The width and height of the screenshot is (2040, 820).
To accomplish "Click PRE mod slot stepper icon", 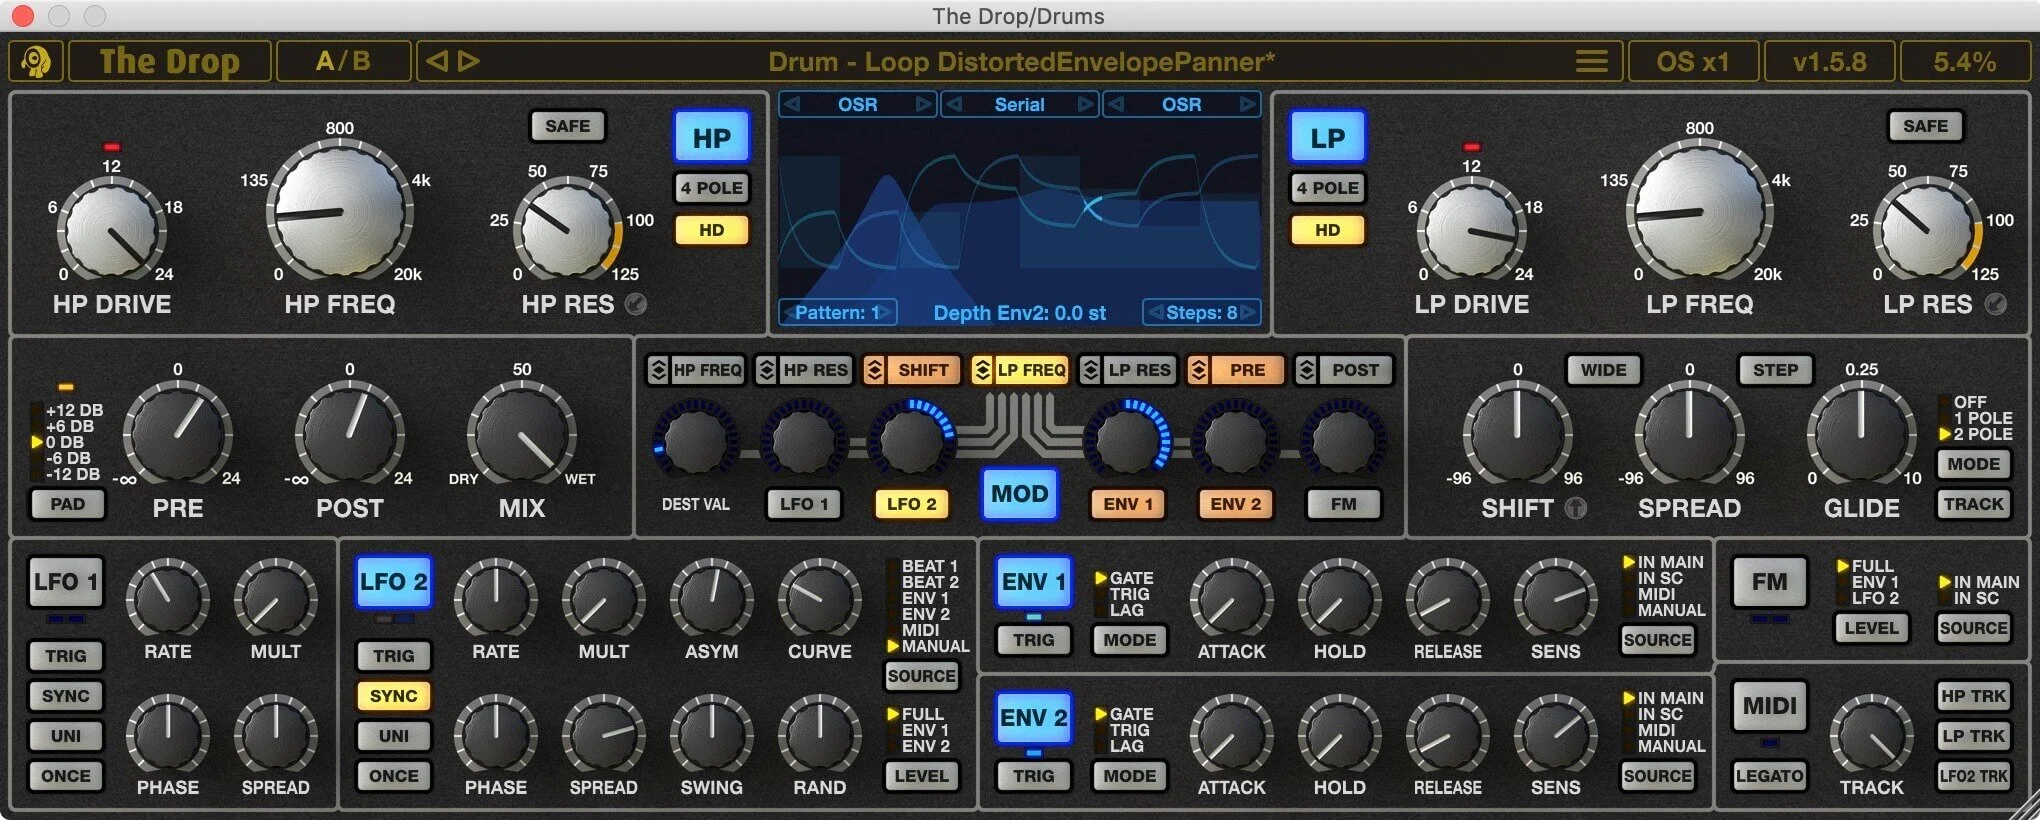I will point(1198,370).
